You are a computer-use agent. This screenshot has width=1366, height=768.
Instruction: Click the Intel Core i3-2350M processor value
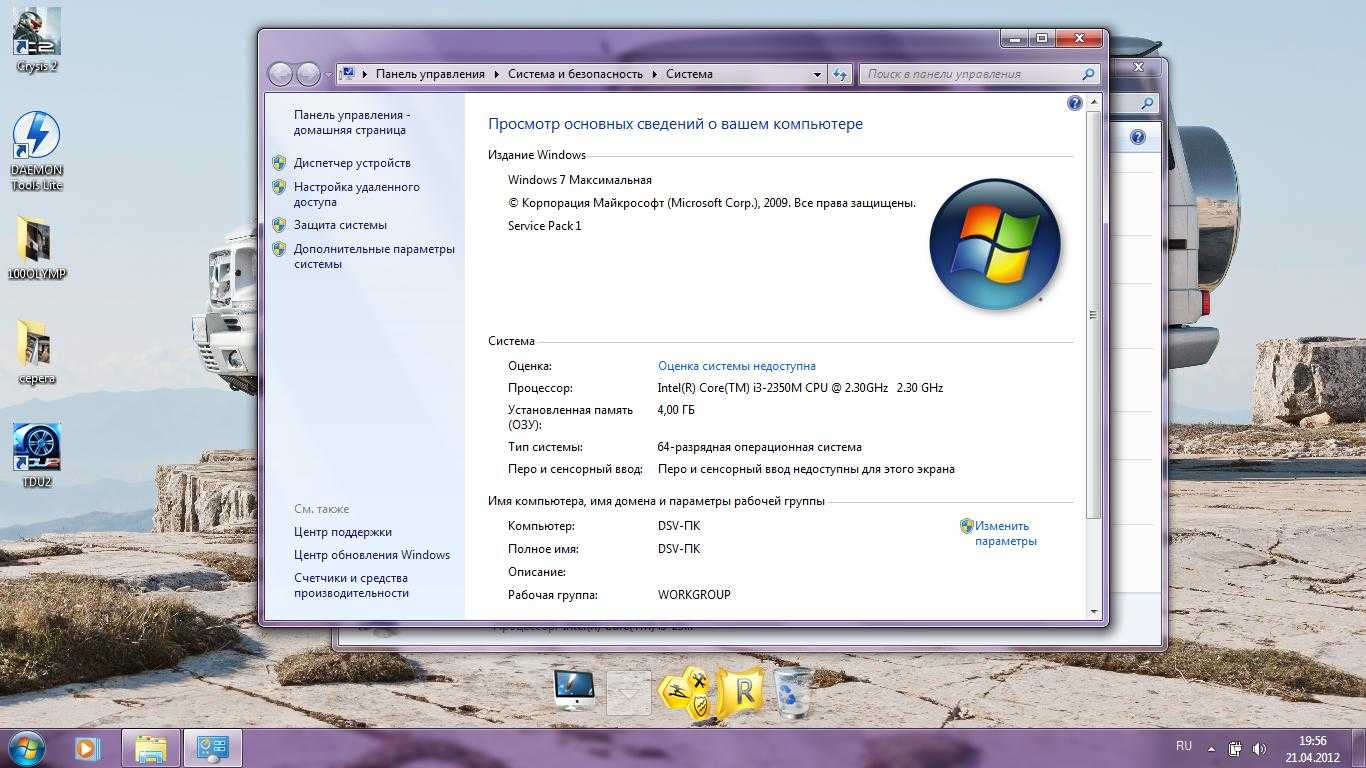(800, 388)
